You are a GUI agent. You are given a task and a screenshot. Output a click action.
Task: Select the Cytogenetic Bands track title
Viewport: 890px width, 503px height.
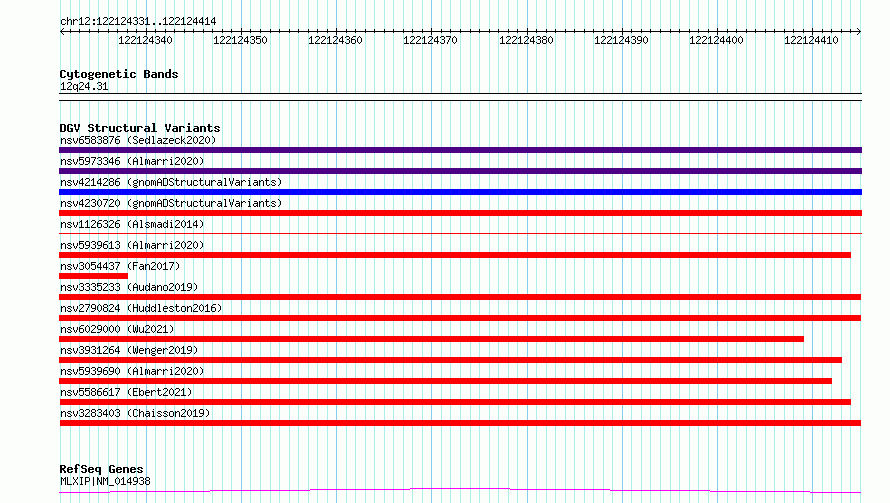[x=119, y=74]
